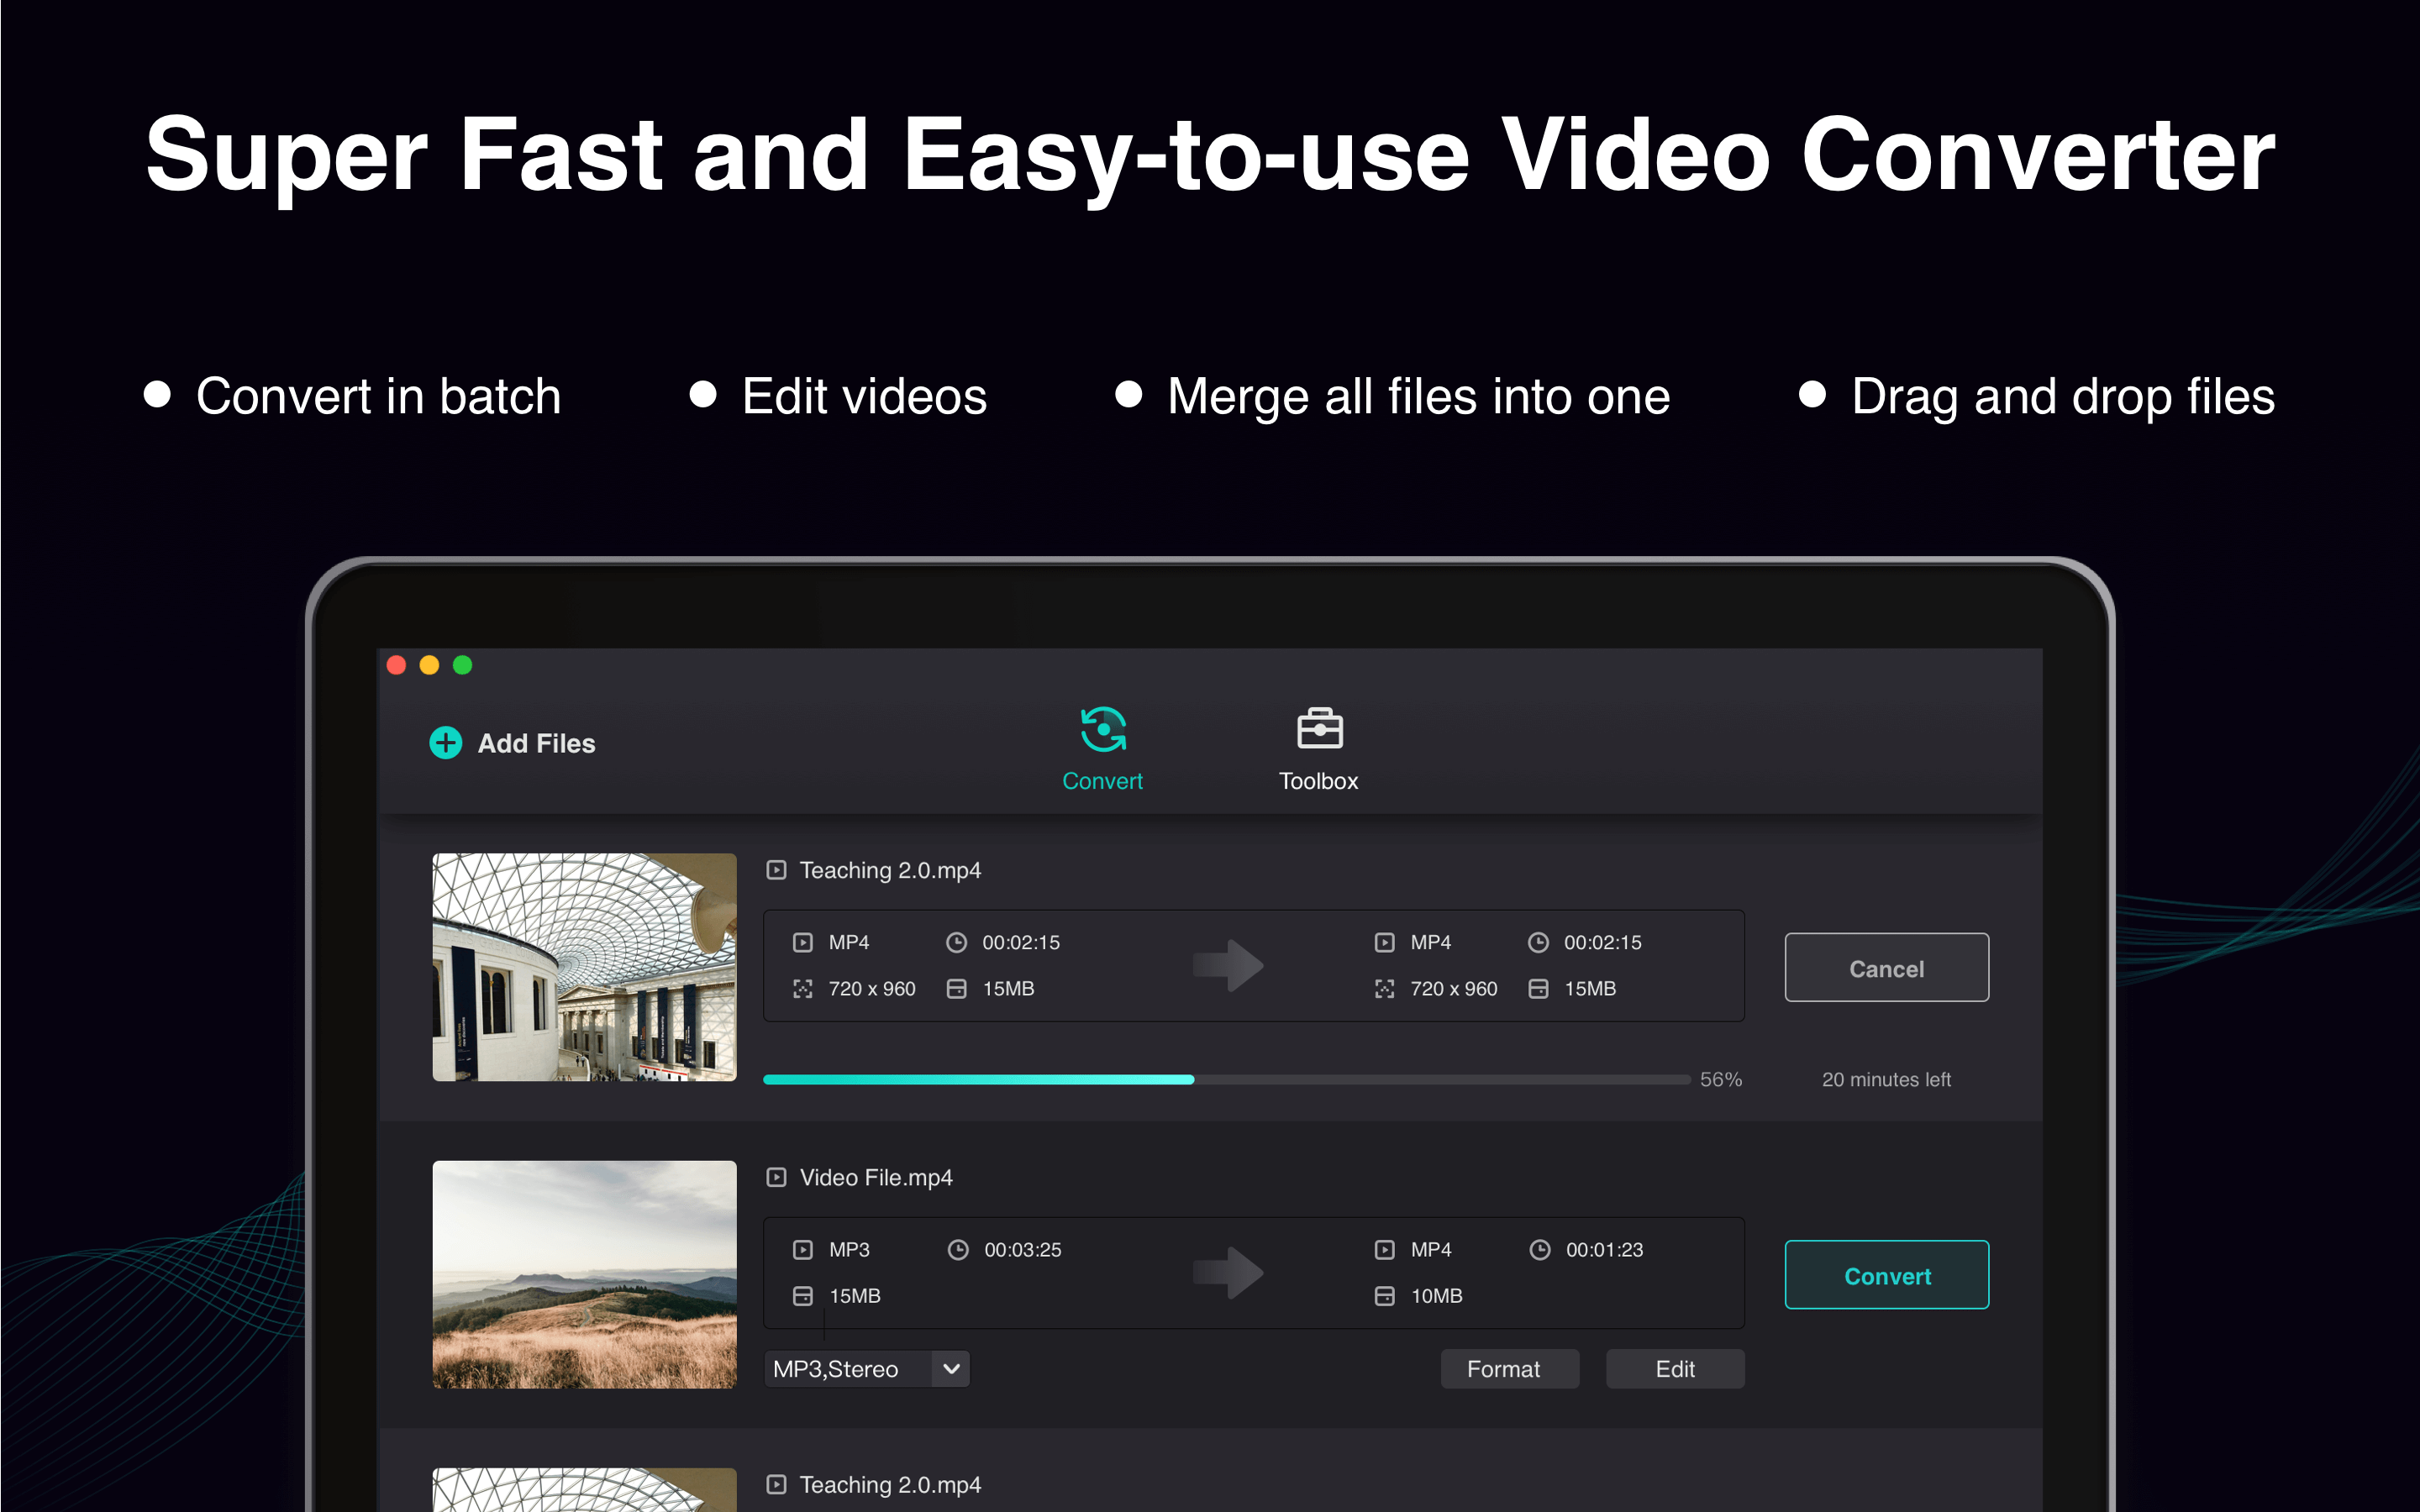Click the "Edit videos" feature text
2420x1512 pixels.
(865, 397)
